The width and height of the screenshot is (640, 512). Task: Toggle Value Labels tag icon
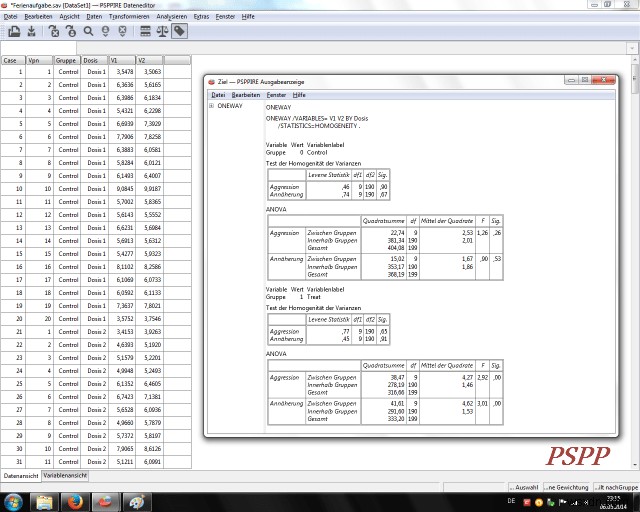point(180,31)
